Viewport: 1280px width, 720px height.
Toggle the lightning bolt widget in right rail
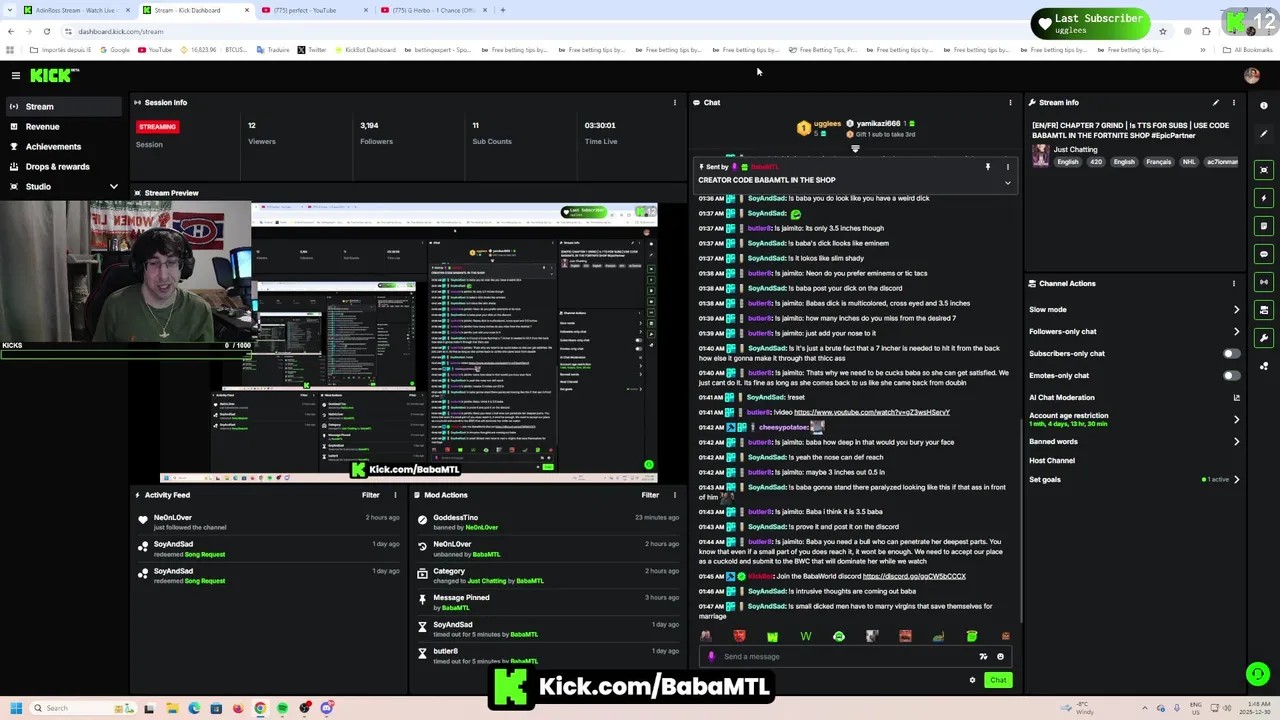pos(1264,198)
